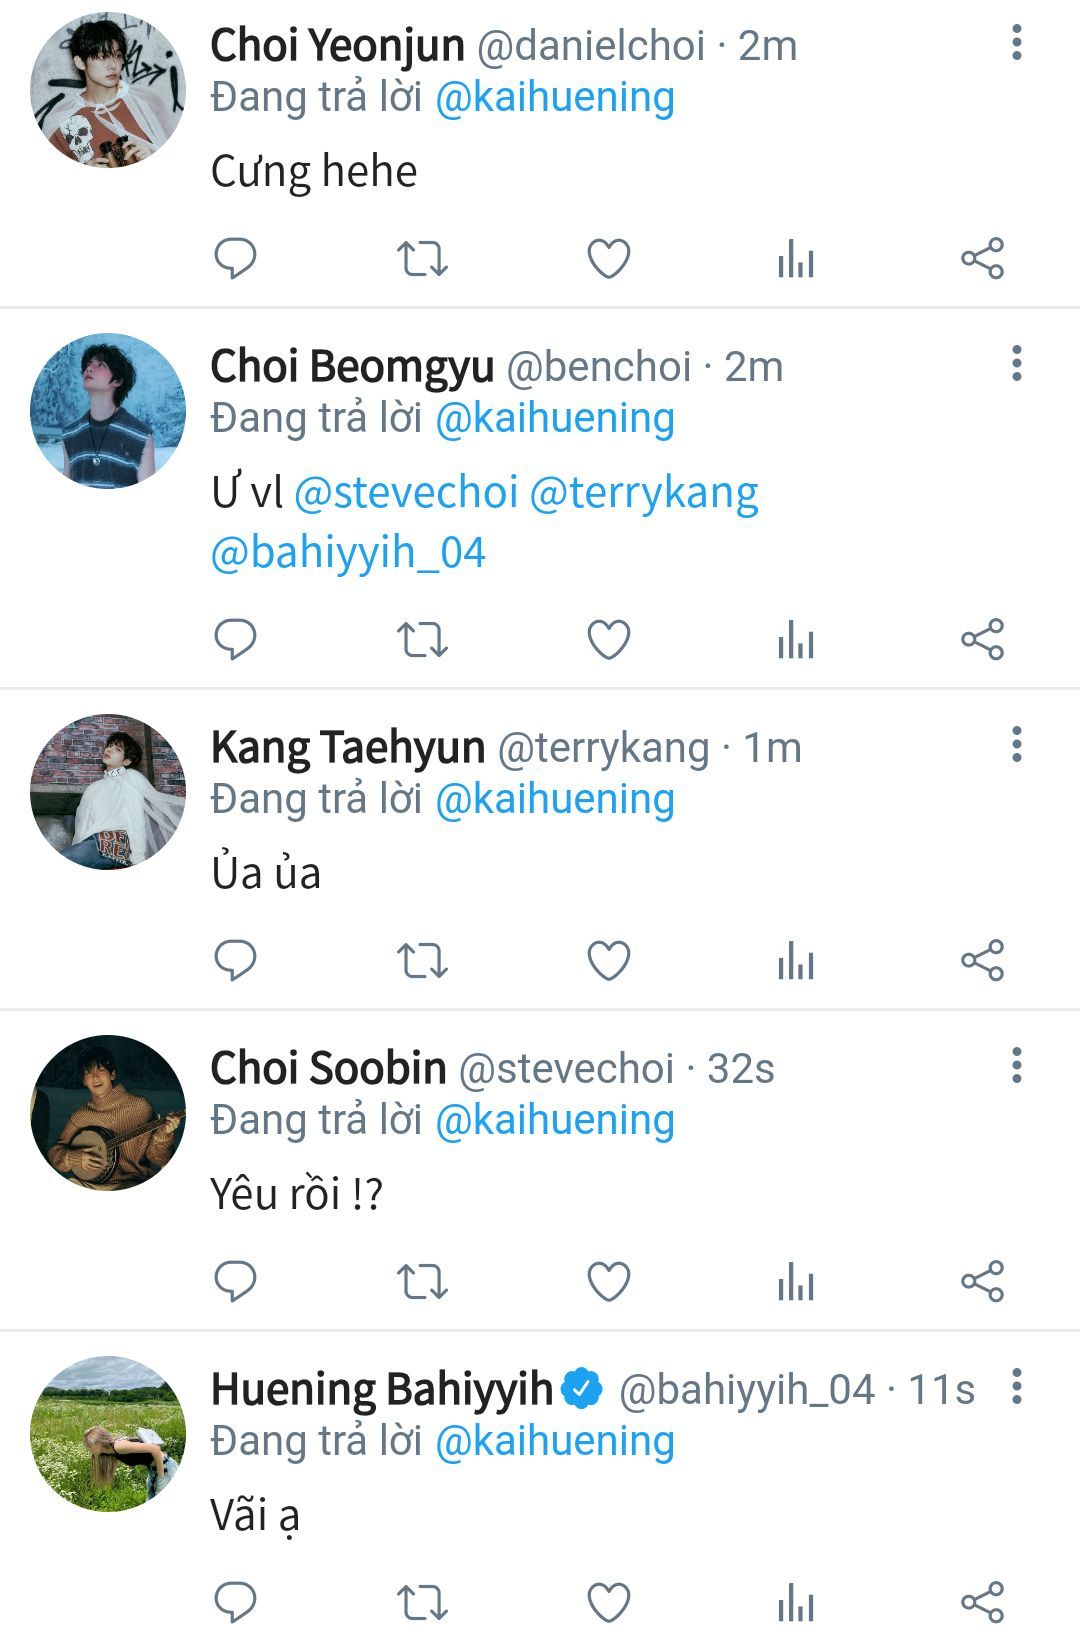This screenshot has width=1080, height=1634.
Task: Share Huening Bahiyyih's tweet
Action: point(982,1602)
